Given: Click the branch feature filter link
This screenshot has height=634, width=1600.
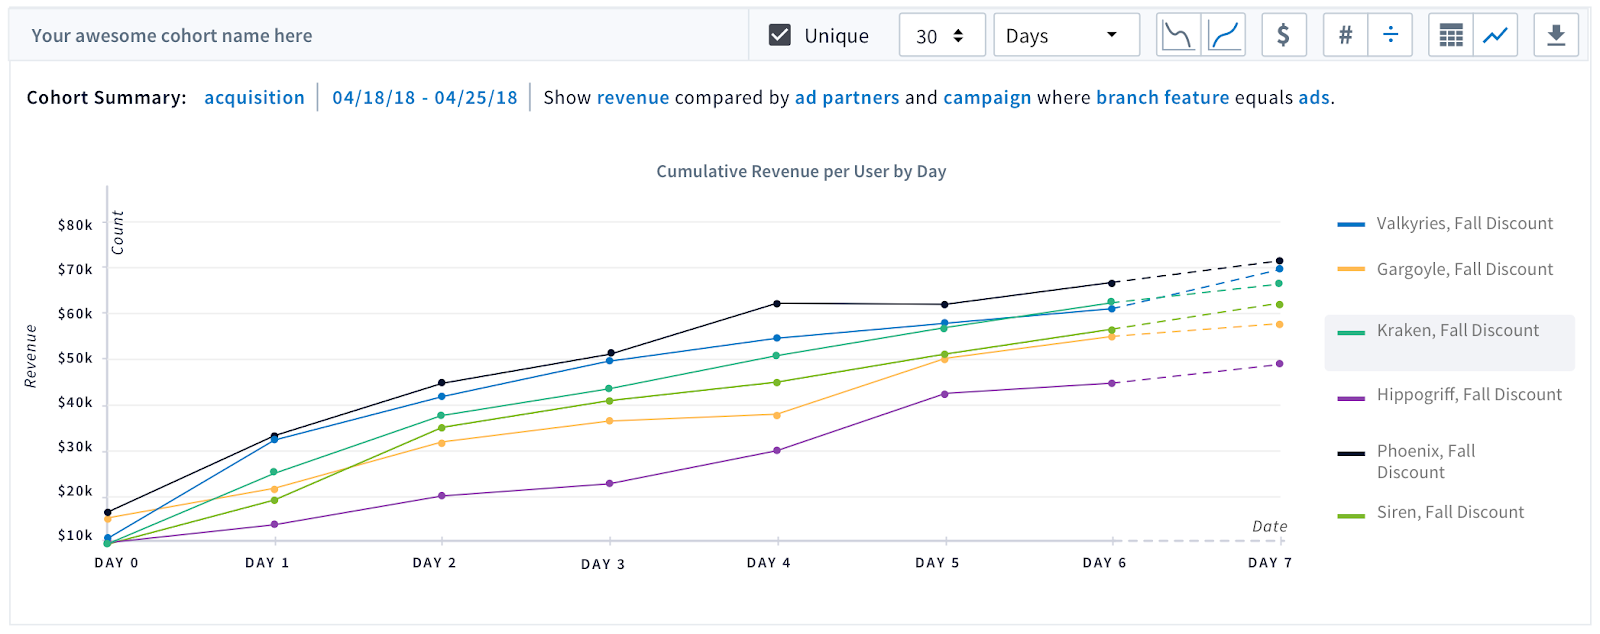Looking at the screenshot, I should 1162,98.
